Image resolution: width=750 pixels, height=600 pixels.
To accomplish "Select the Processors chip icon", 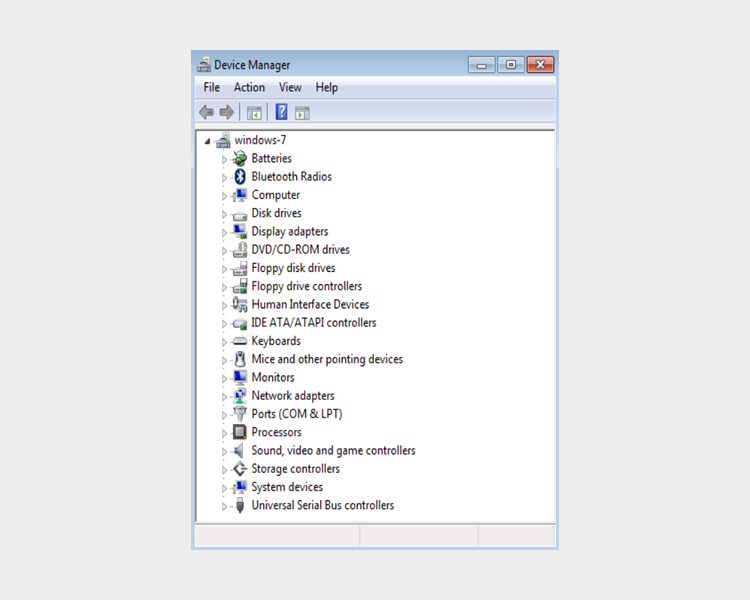I will pos(240,432).
